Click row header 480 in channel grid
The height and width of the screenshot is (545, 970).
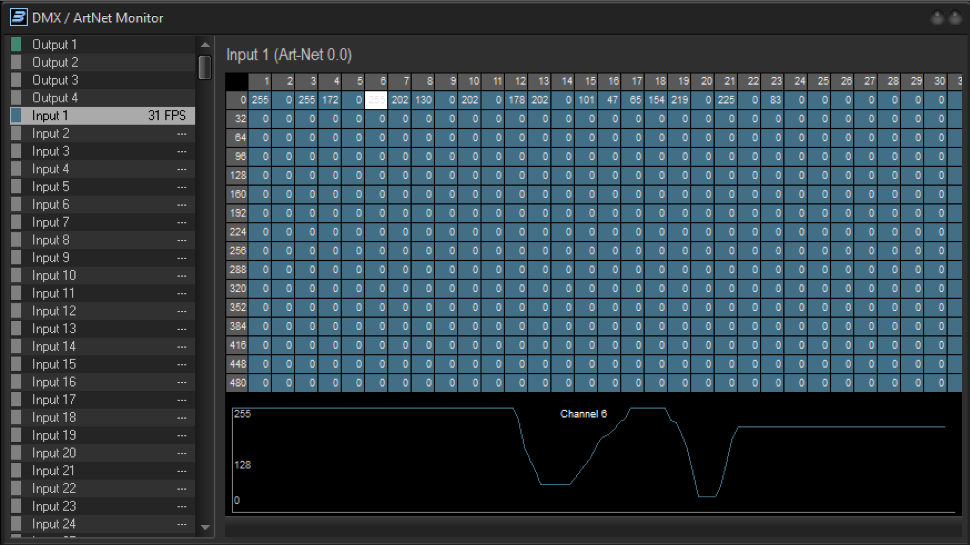237,382
